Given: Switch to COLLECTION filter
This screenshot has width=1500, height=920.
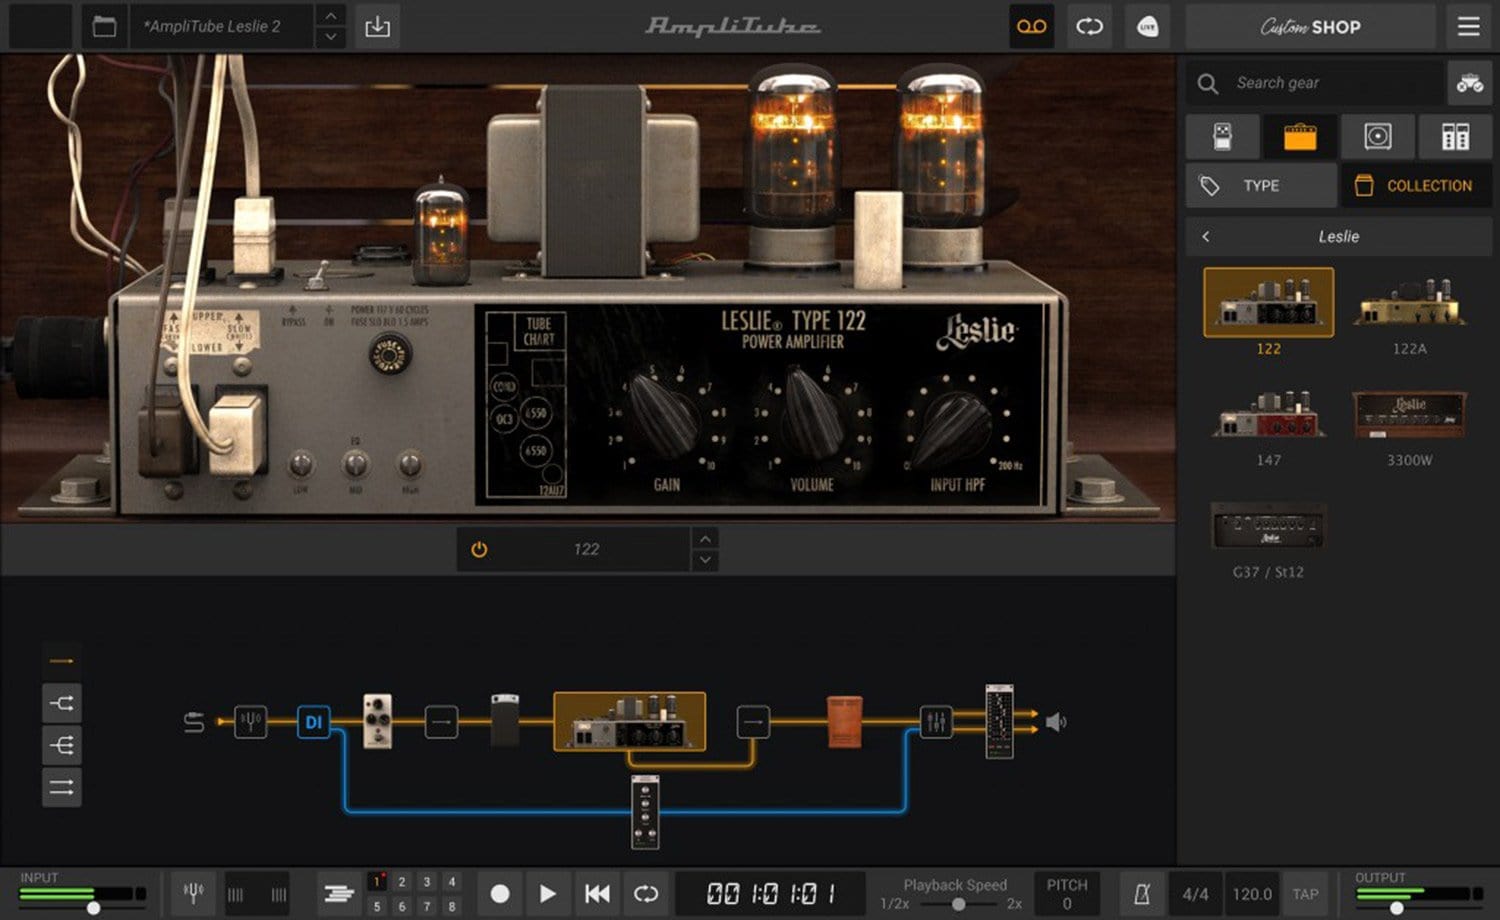Looking at the screenshot, I should click(1416, 186).
